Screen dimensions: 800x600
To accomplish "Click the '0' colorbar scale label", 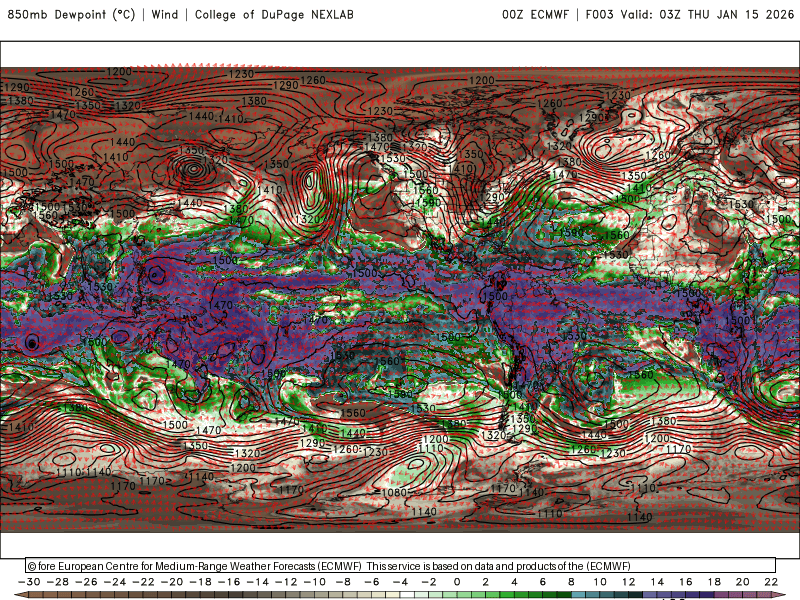I will click(x=457, y=582).
